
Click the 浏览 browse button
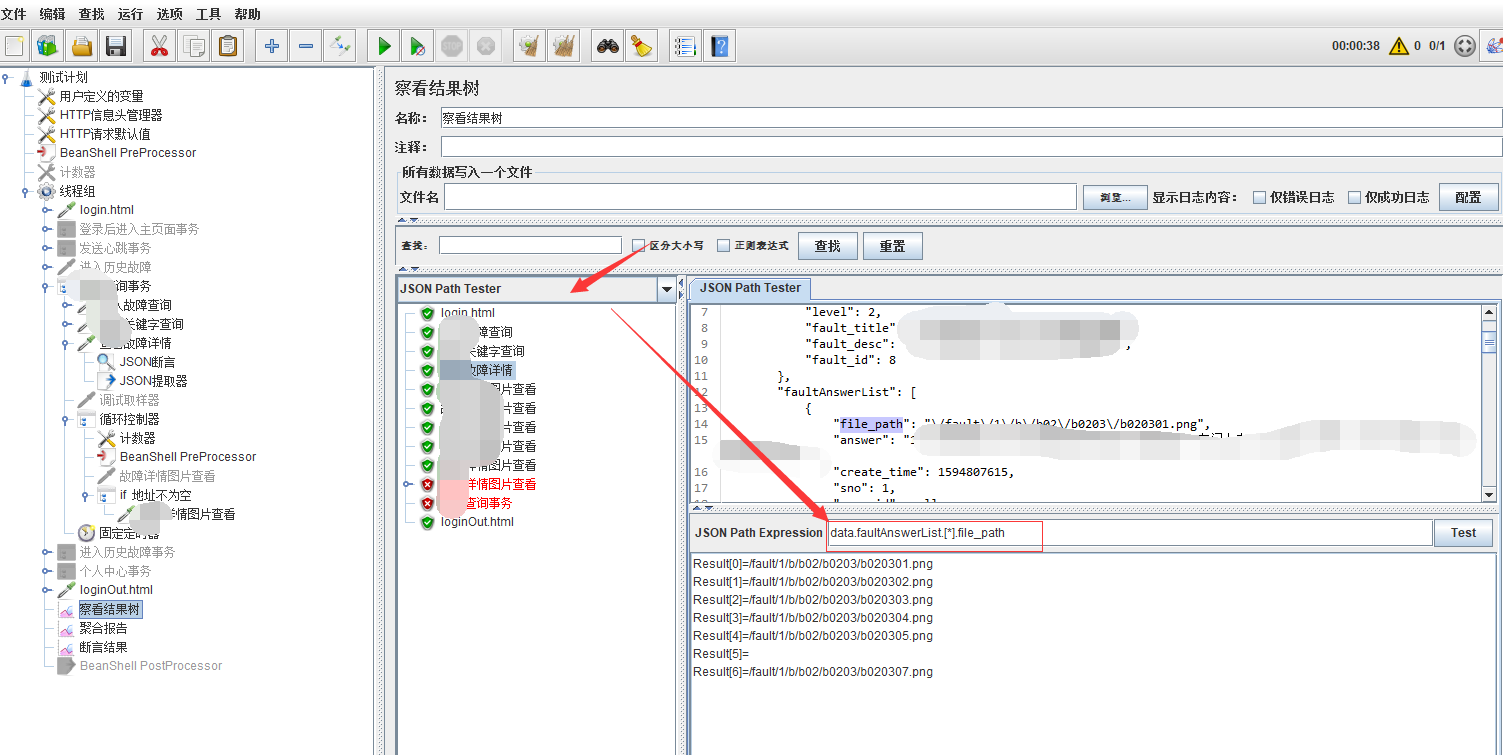[1114, 197]
